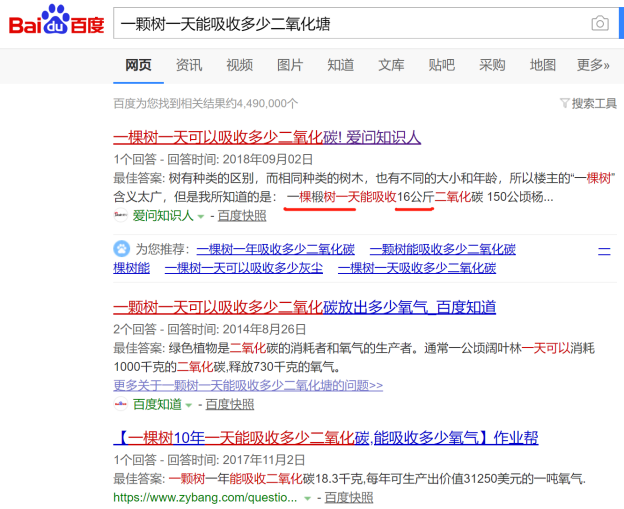Open suggestion 一棵树一天可以吸收多少灰尘
The height and width of the screenshot is (509, 624).
click(x=244, y=268)
